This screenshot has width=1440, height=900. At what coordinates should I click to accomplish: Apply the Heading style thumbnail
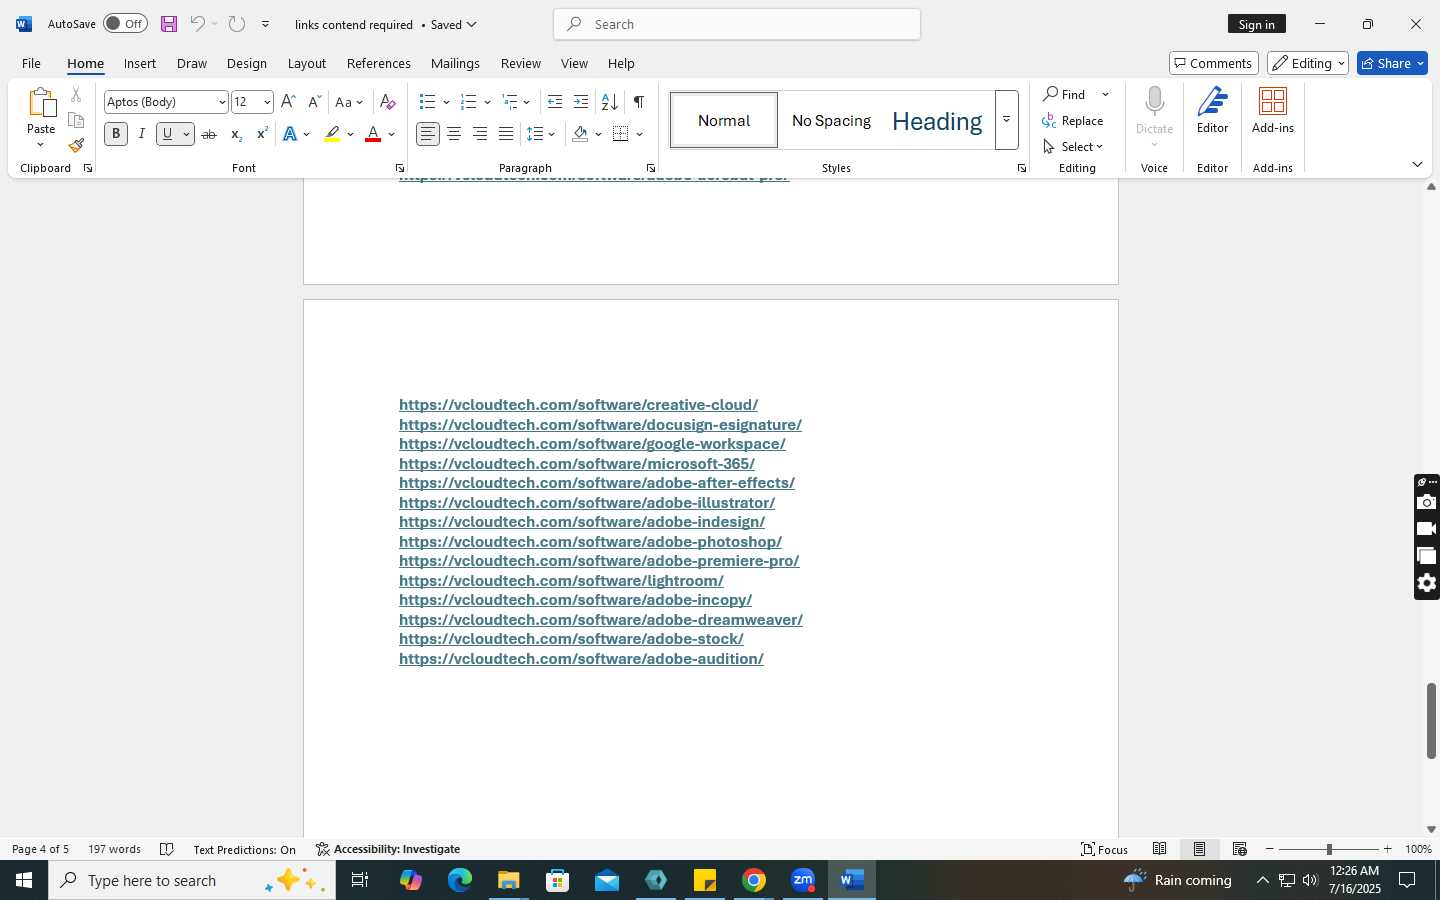pos(936,120)
